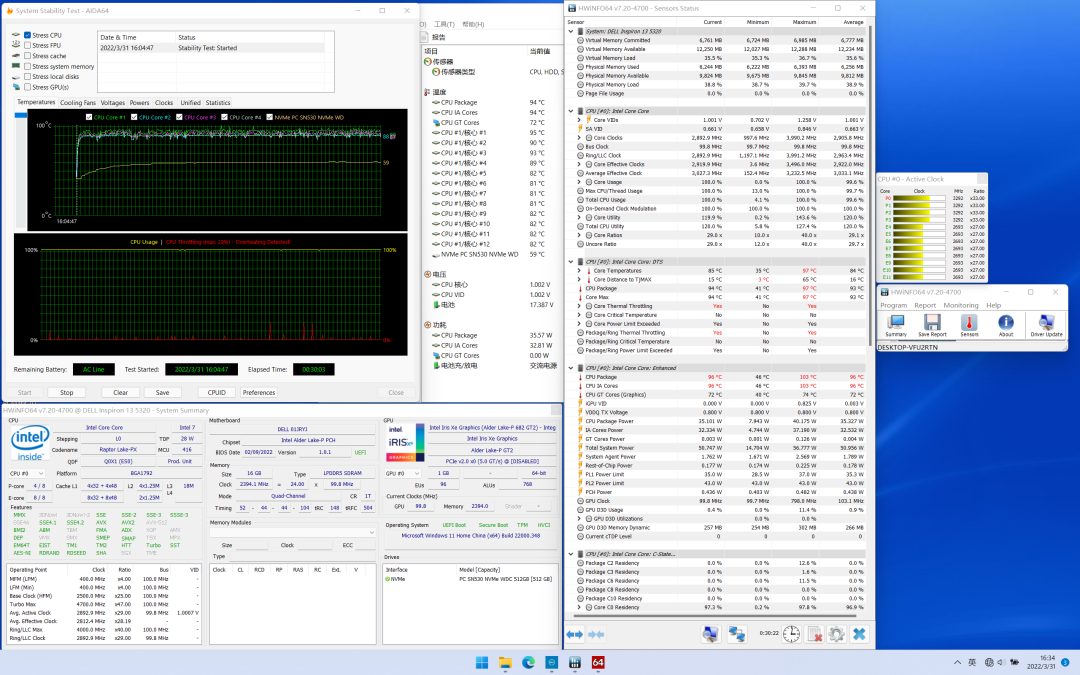Click Clear button in stability test
This screenshot has width=1080, height=675.
pos(121,393)
